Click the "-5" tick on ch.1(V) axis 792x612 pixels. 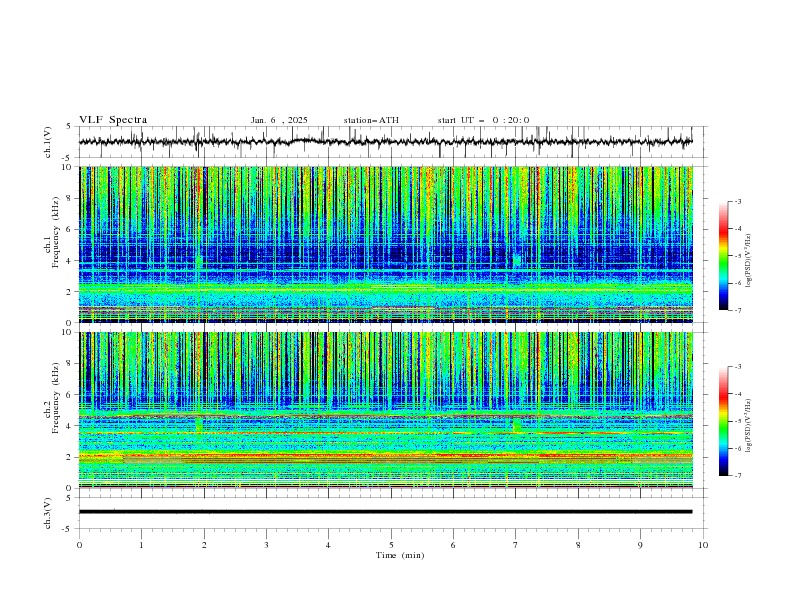[67, 158]
